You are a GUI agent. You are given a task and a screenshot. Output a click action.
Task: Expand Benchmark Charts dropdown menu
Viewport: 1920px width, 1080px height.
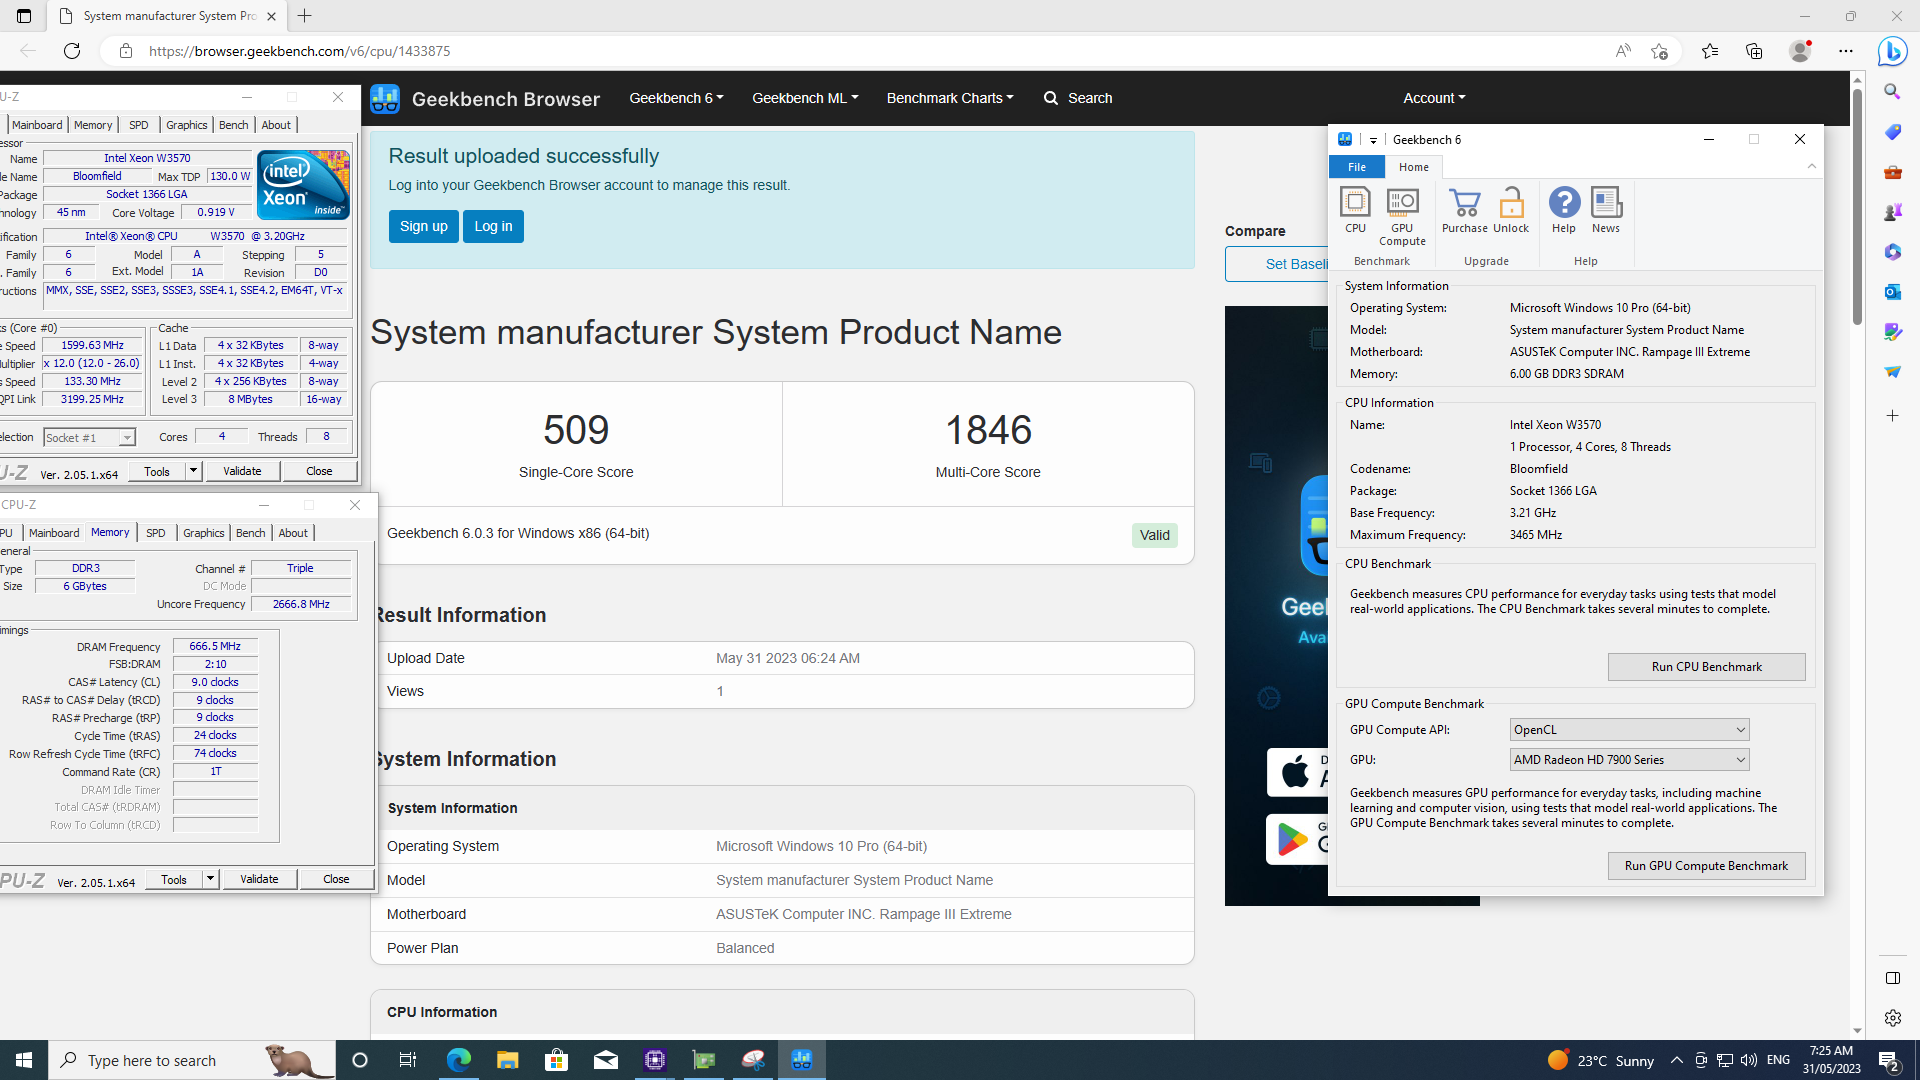click(950, 98)
